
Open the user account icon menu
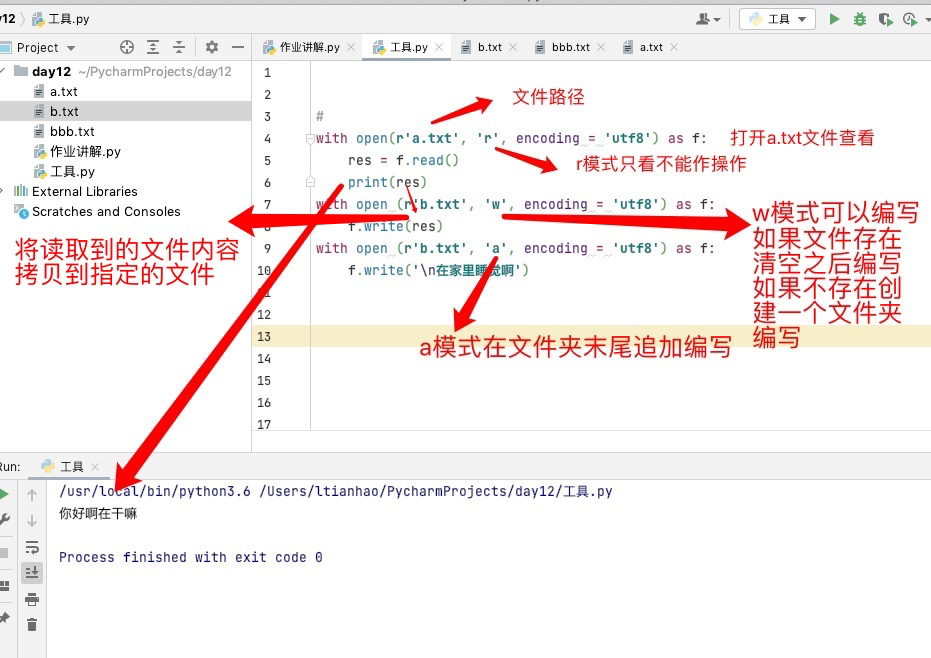coord(707,19)
